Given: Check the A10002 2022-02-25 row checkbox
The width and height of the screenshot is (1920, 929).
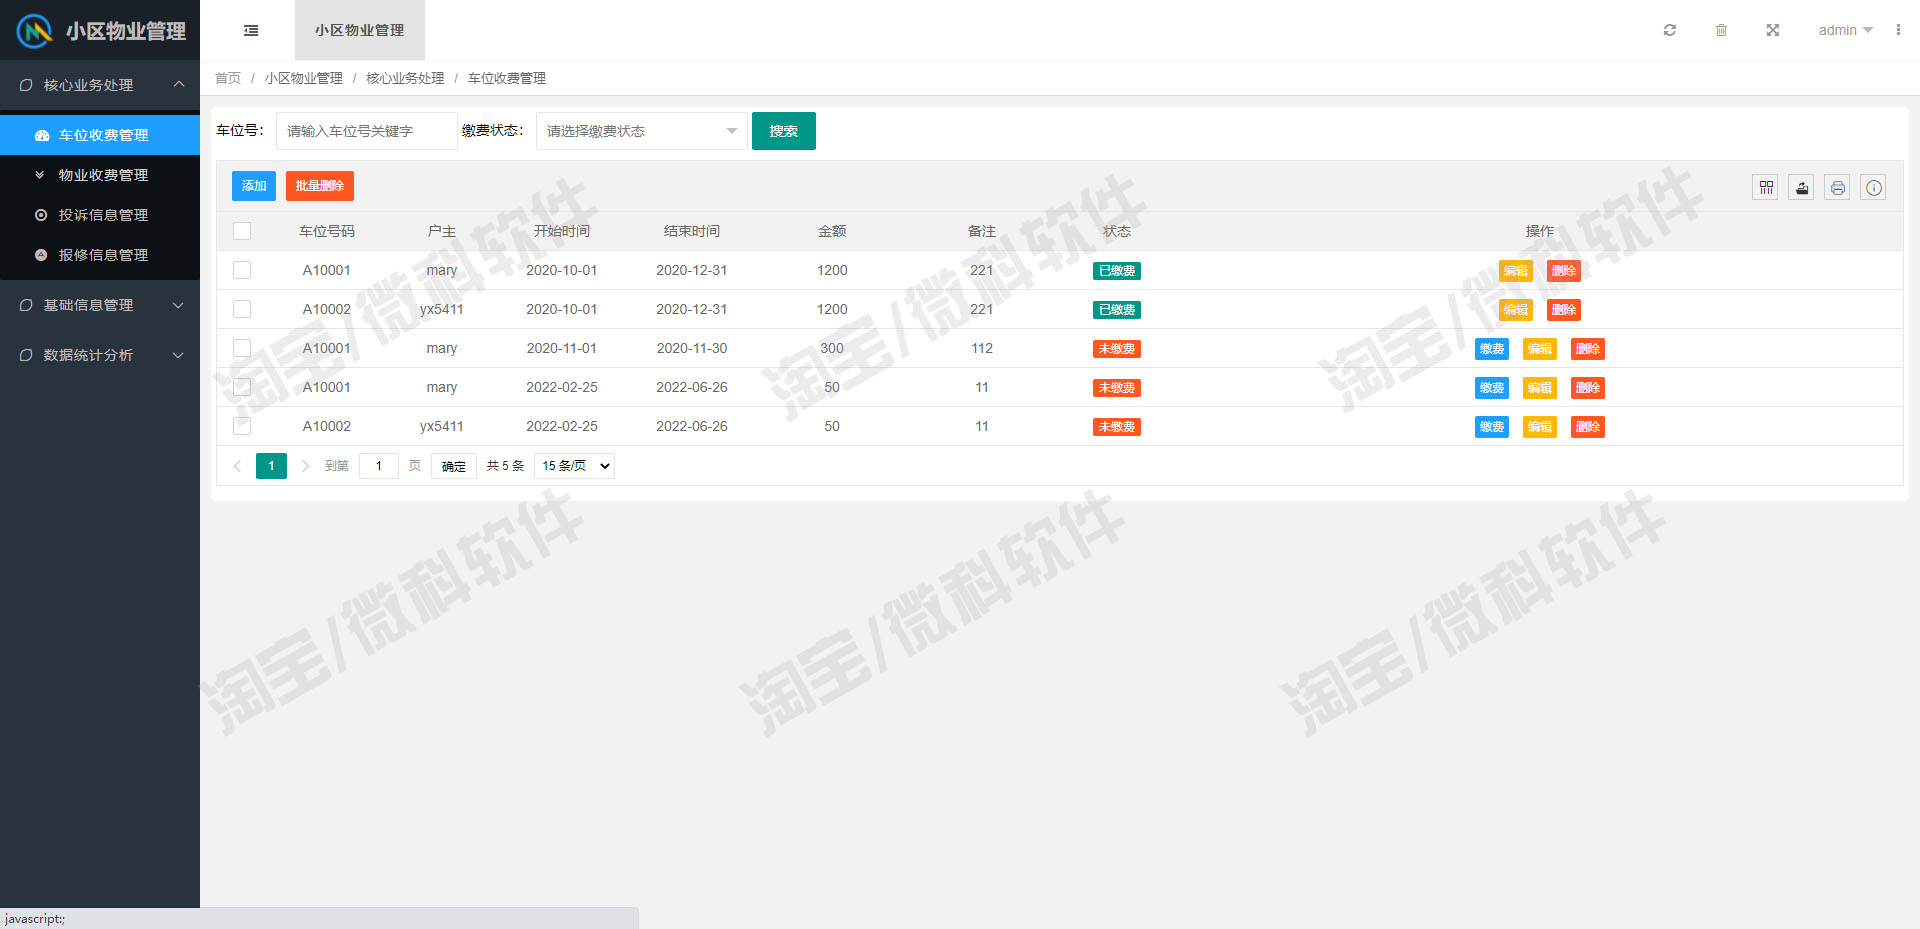Looking at the screenshot, I should pyautogui.click(x=242, y=426).
